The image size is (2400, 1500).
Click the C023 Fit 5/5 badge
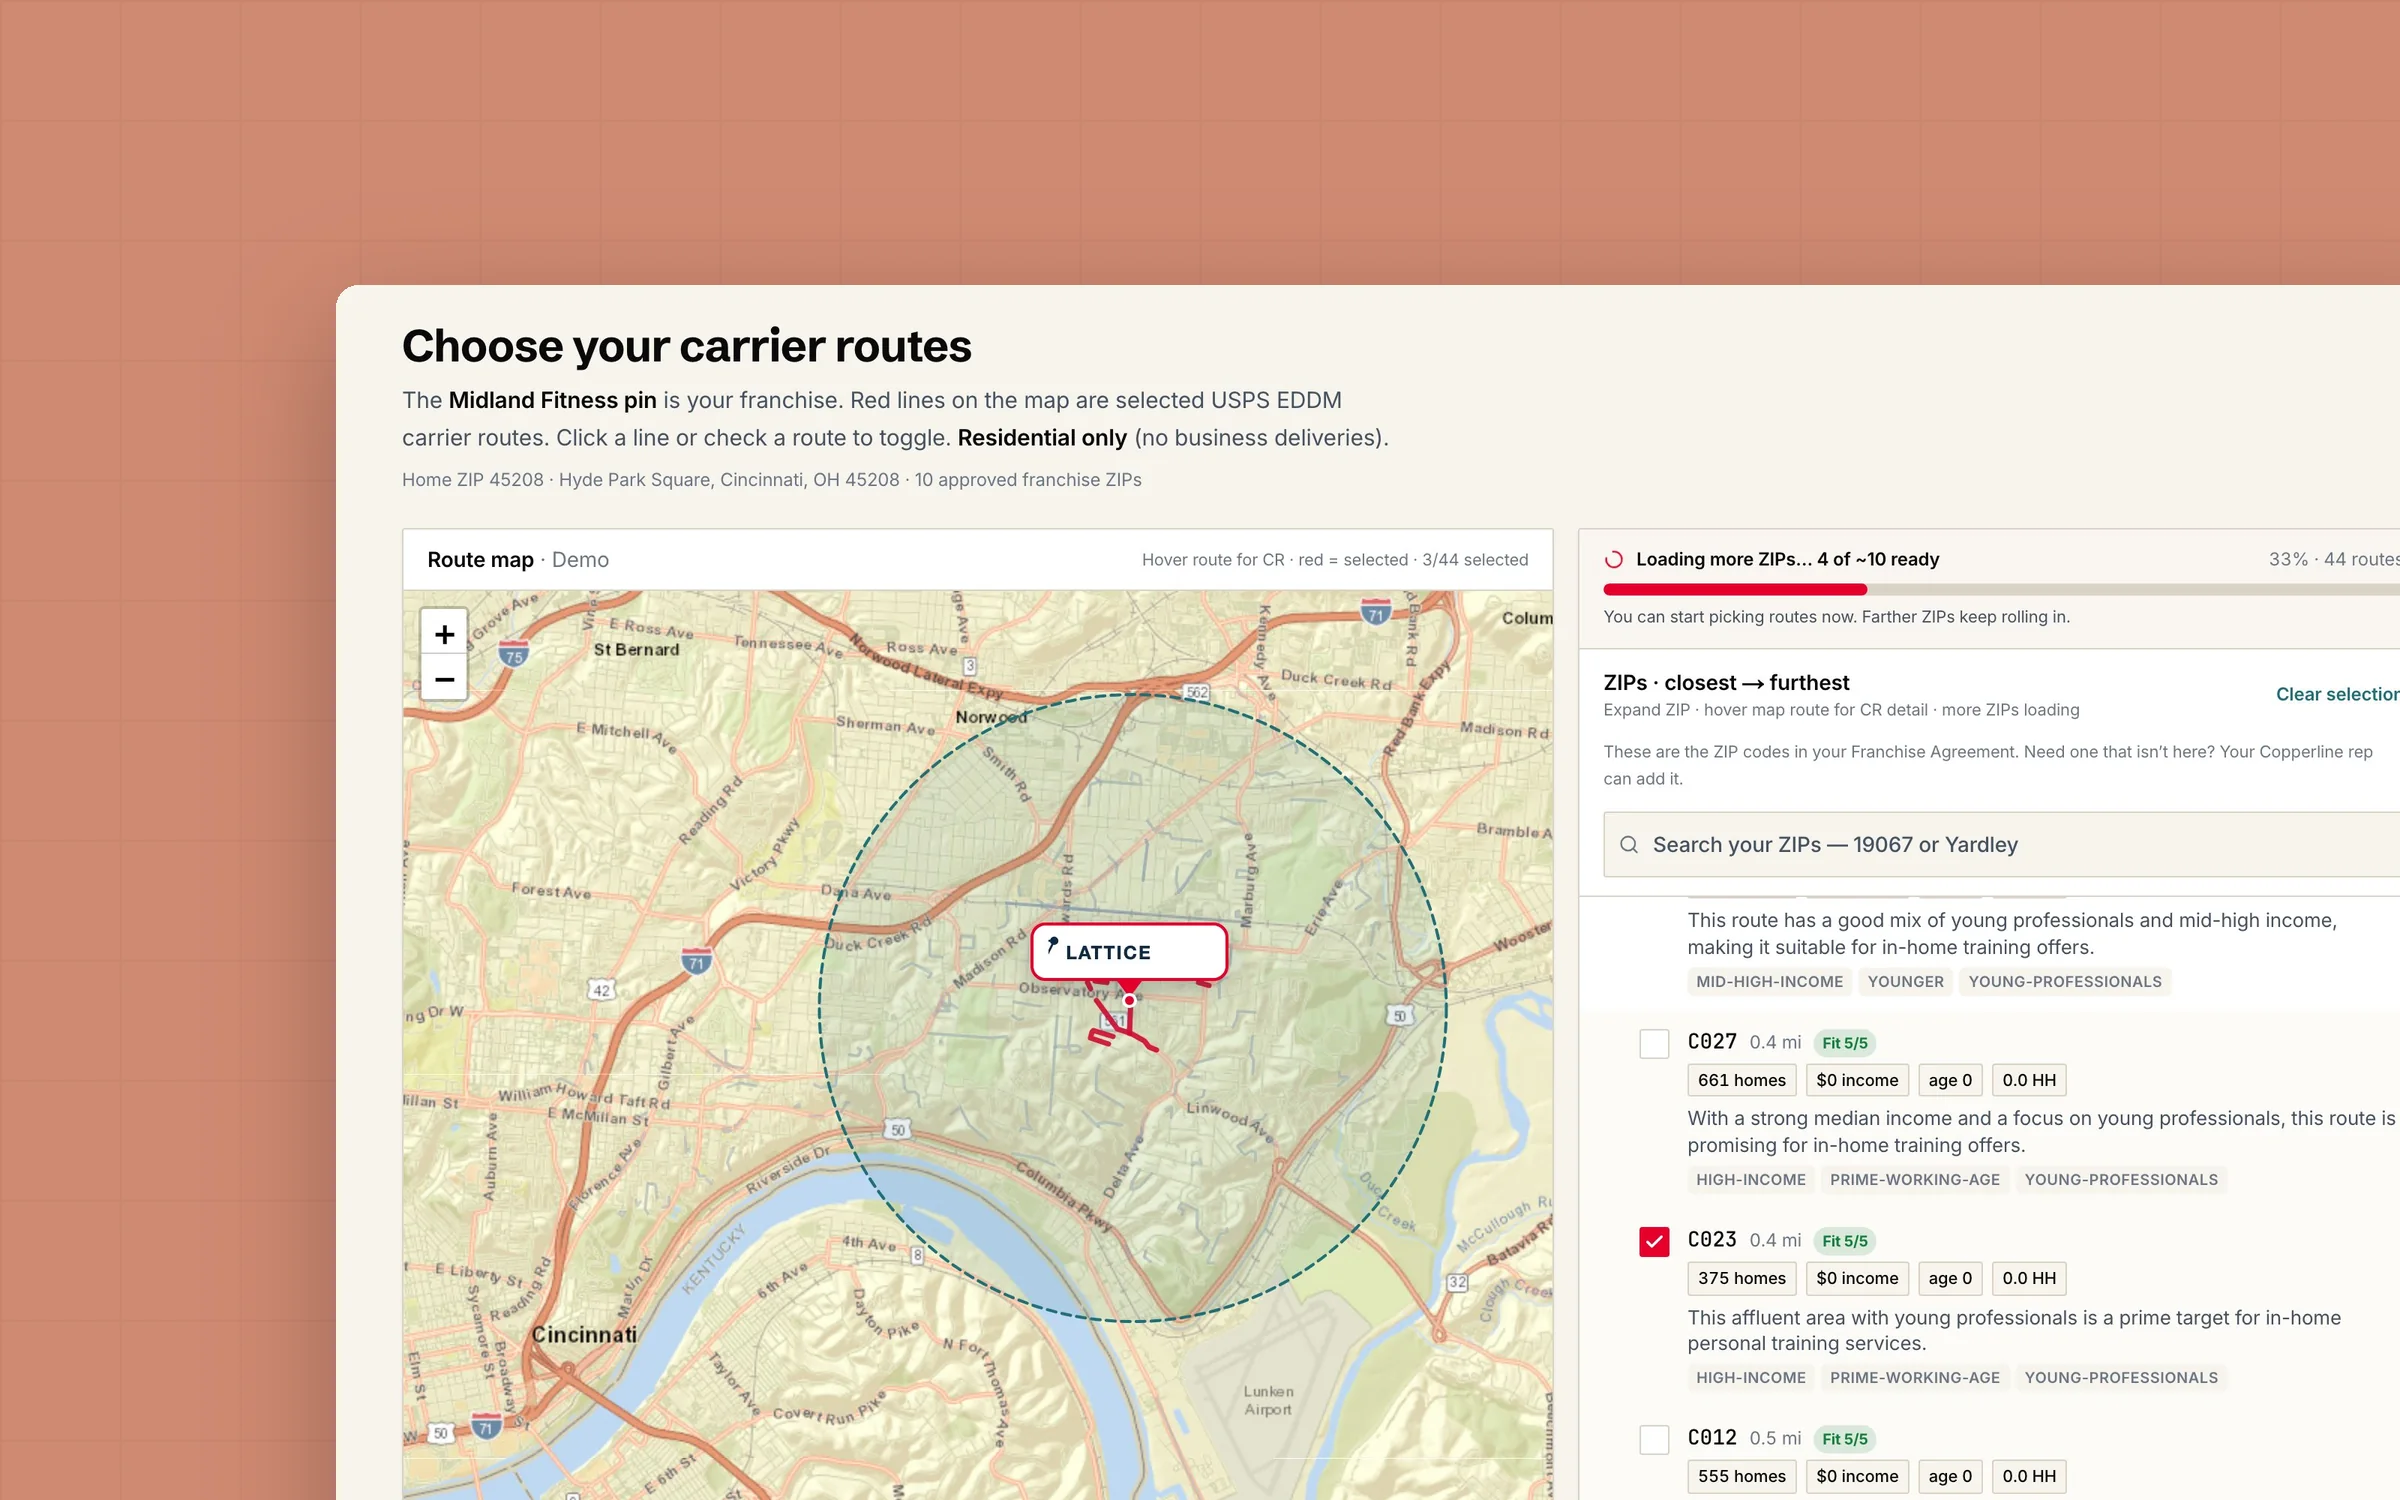(1844, 1241)
